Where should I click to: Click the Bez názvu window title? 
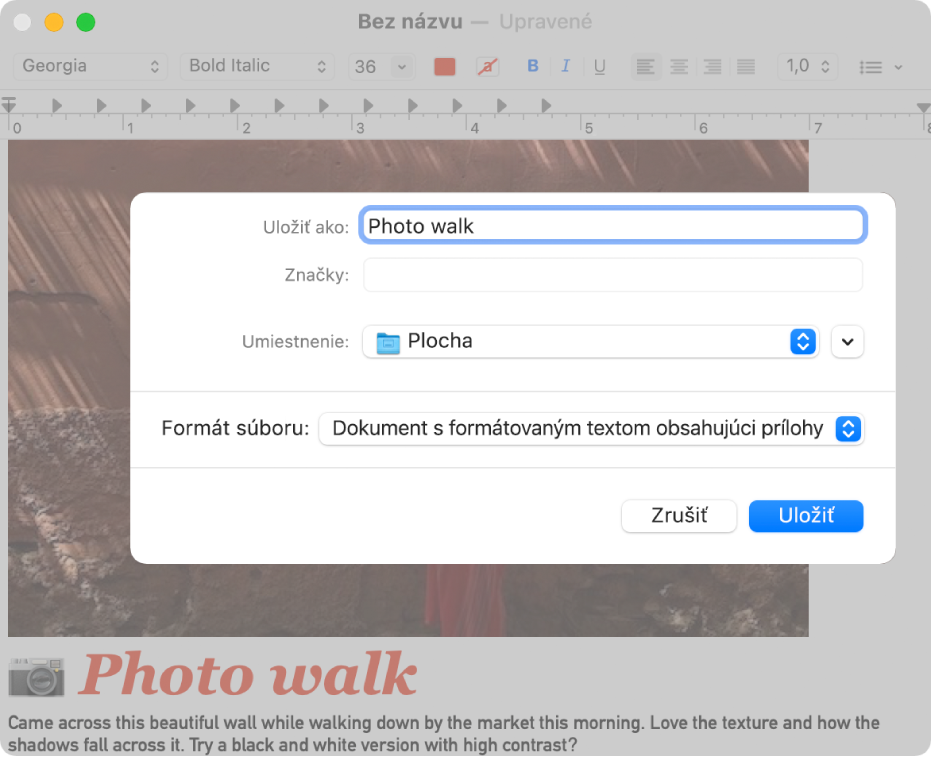click(410, 22)
